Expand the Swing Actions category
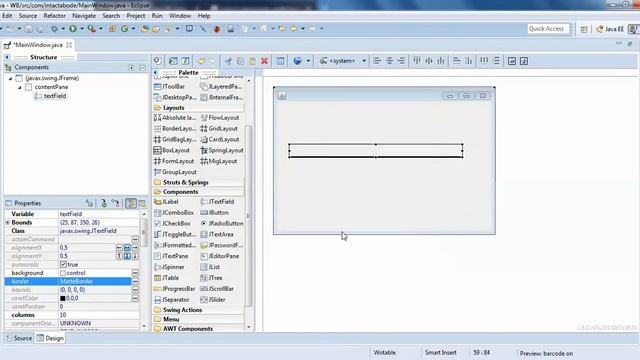Image resolution: width=640 pixels, height=360 pixels. [x=199, y=310]
